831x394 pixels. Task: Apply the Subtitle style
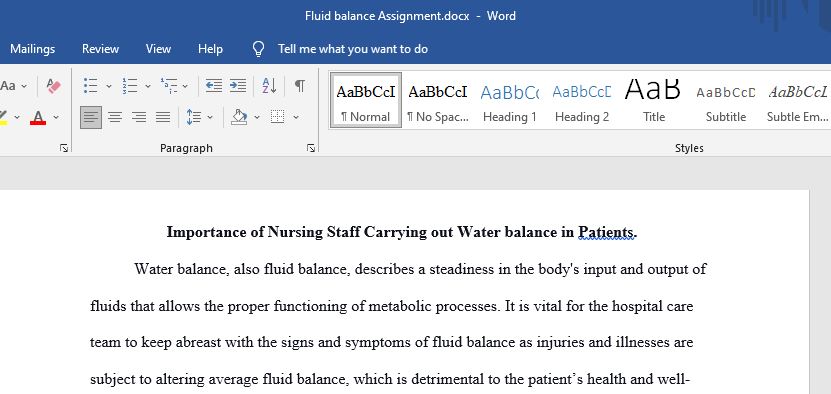[x=726, y=101]
